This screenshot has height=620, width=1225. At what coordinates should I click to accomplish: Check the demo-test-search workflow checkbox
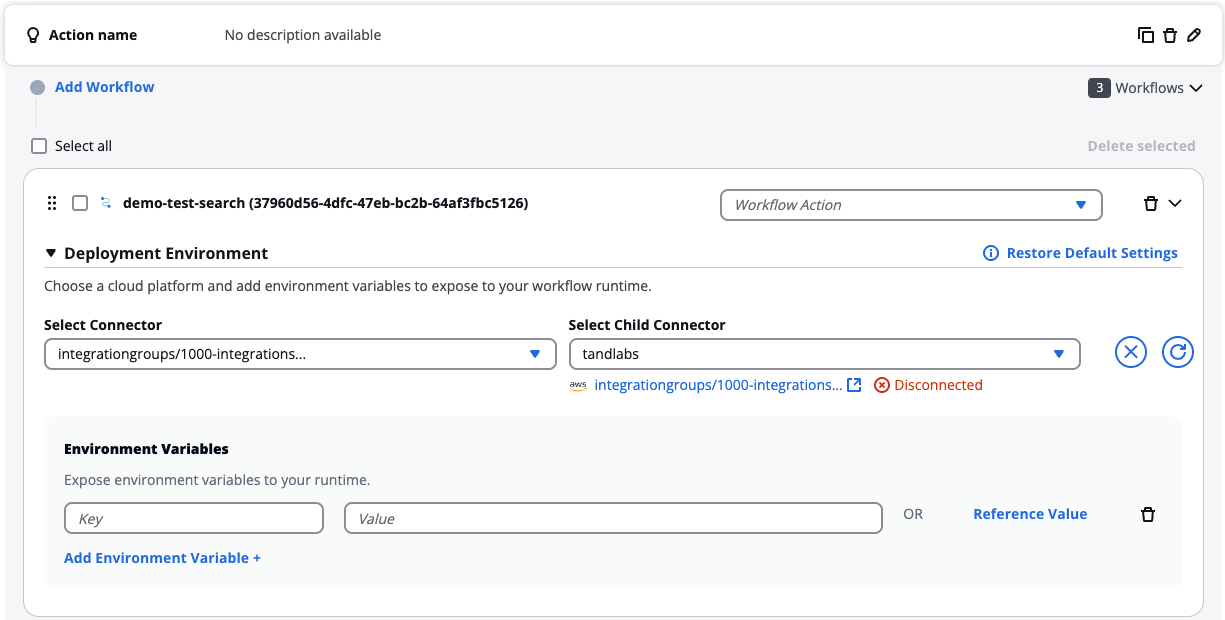click(x=79, y=203)
